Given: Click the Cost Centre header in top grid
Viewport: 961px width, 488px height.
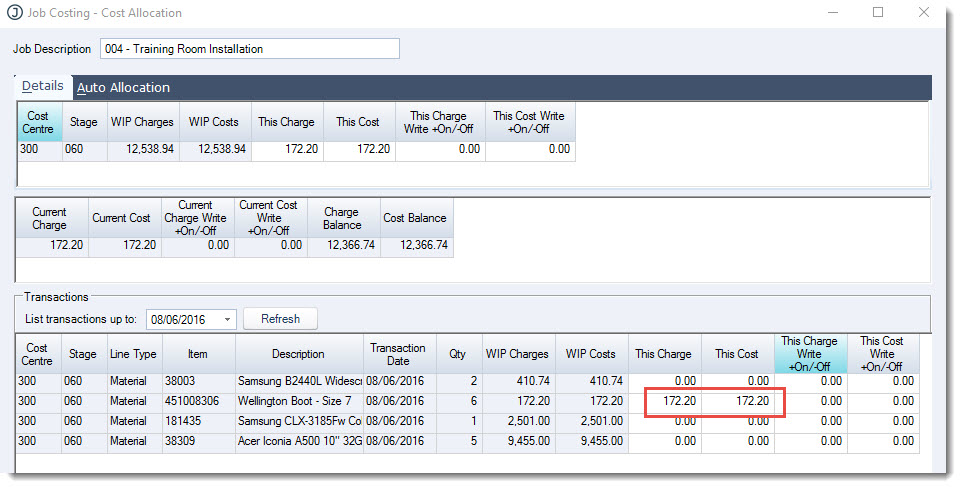Looking at the screenshot, I should 40,122.
